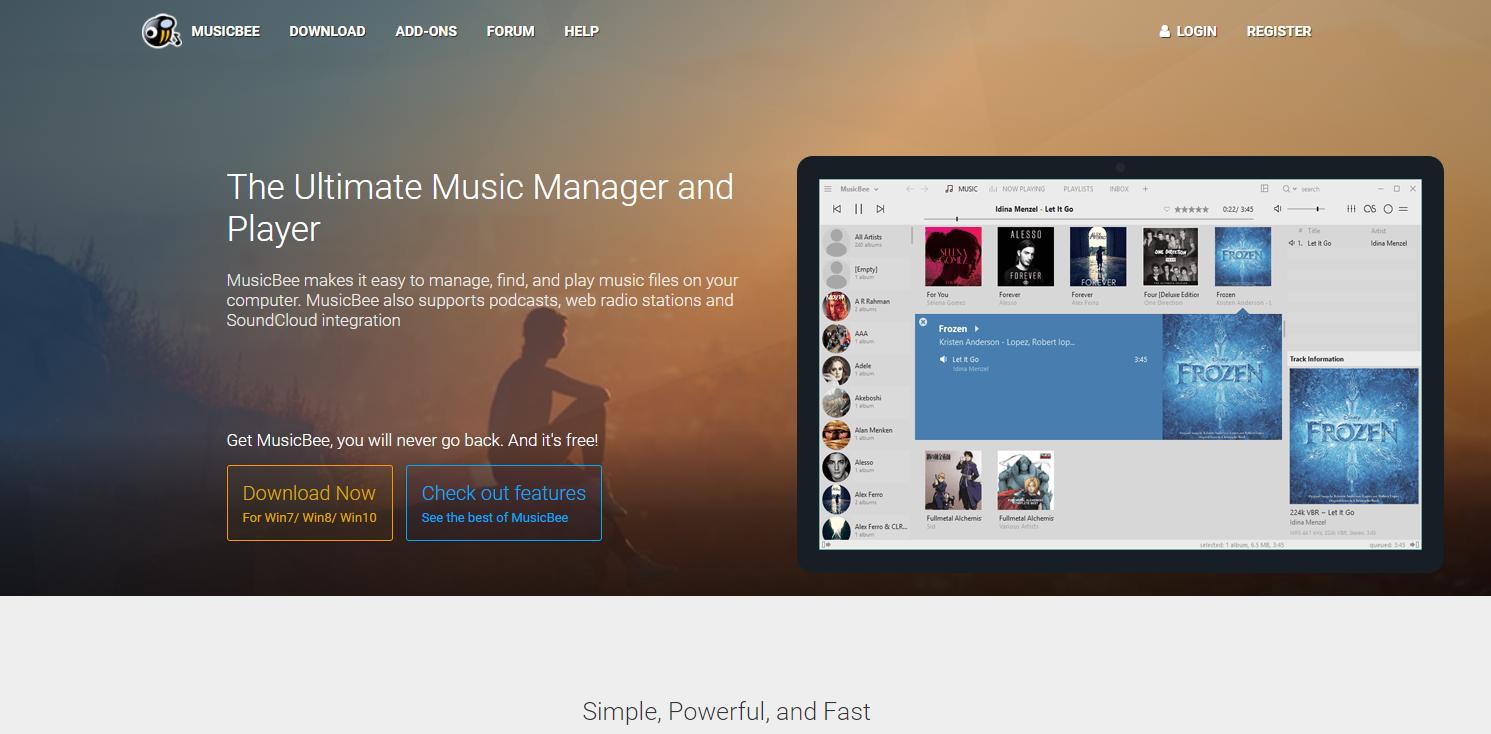Viewport: 1491px width, 734px height.
Task: Switch to the MUSIC tab
Action: click(x=962, y=189)
